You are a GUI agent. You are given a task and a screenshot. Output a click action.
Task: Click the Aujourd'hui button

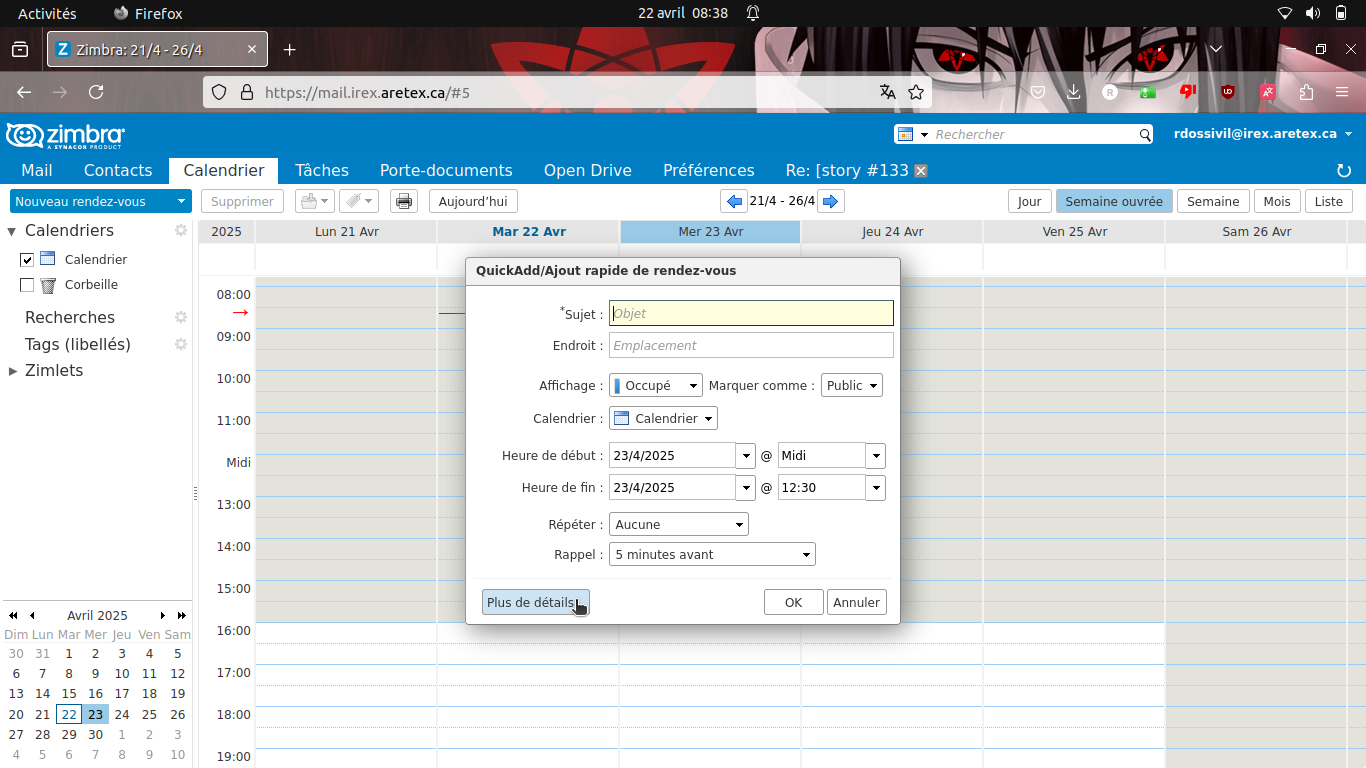click(473, 201)
